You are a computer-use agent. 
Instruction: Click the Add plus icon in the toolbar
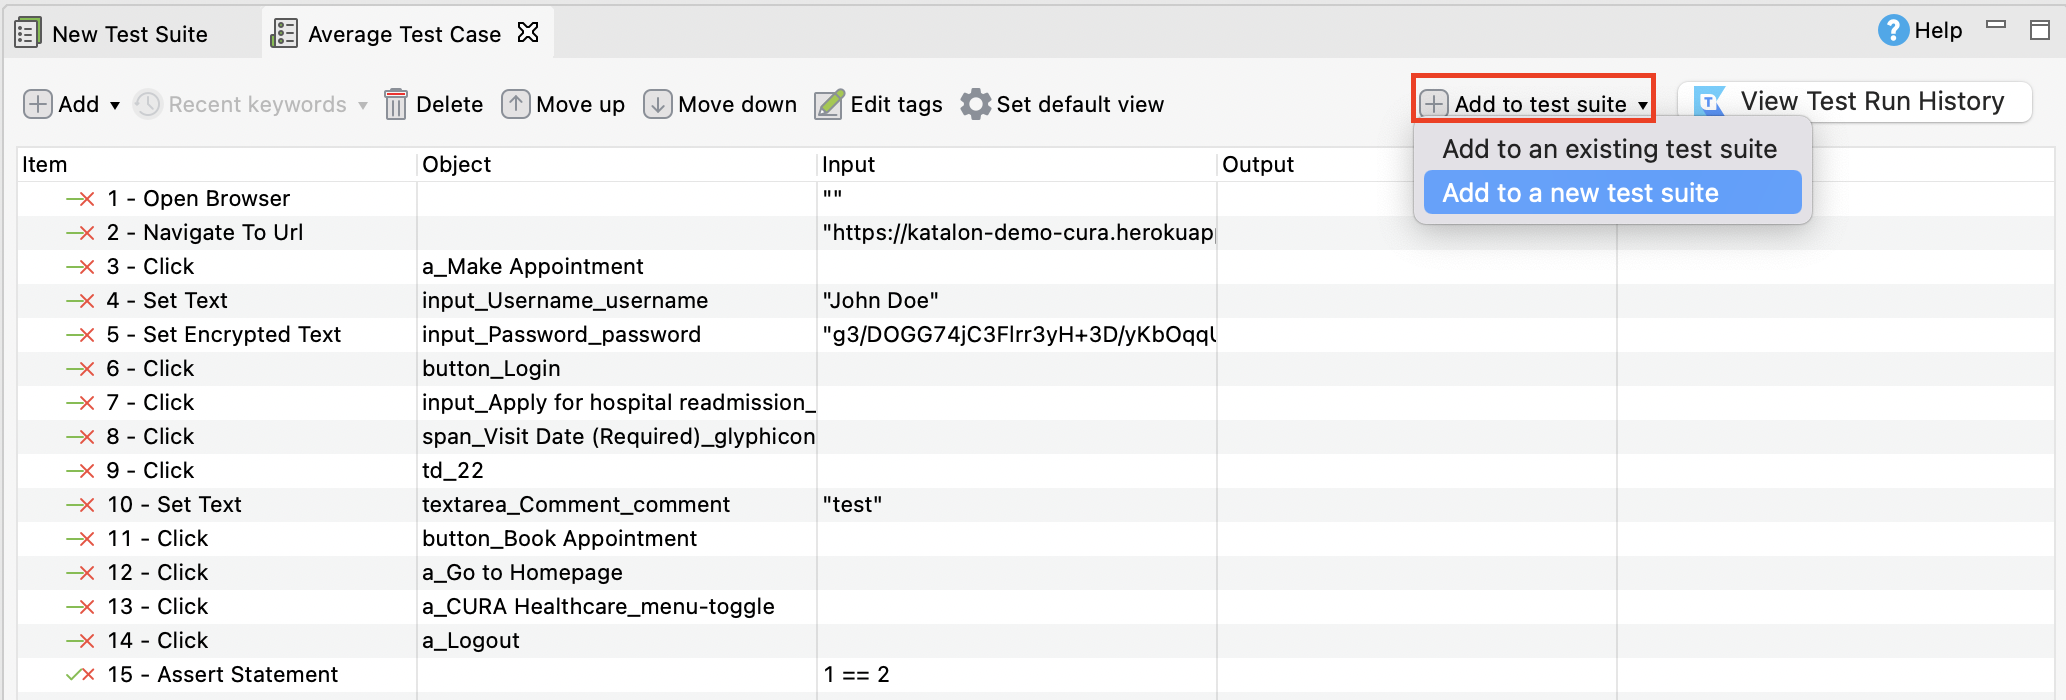point(37,104)
